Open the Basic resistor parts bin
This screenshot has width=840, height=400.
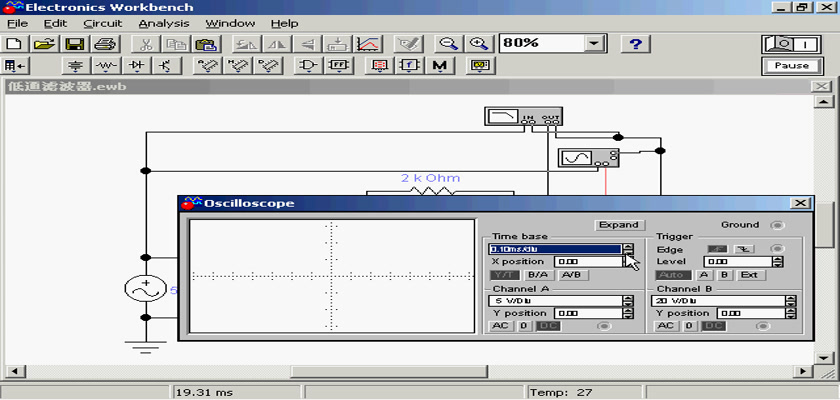point(107,66)
